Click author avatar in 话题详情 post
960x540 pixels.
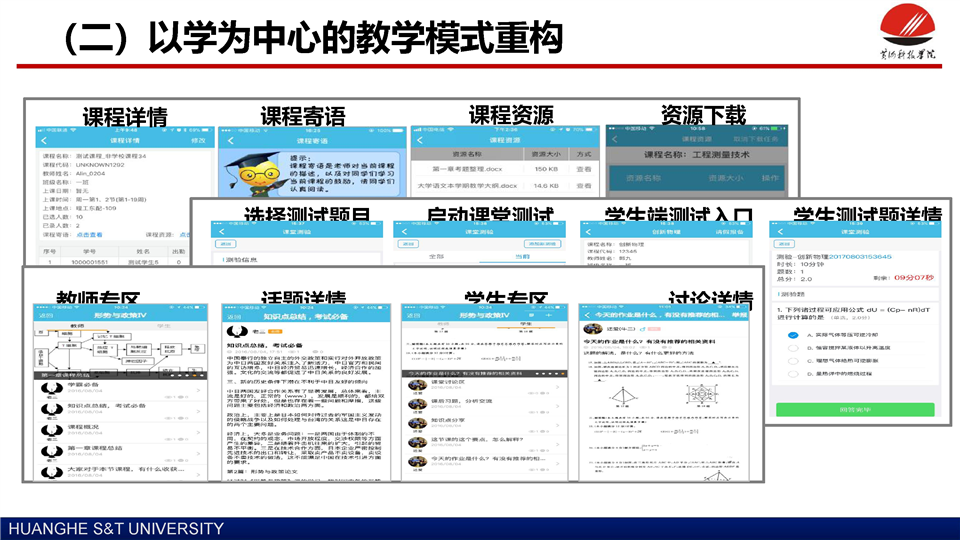pos(236,330)
